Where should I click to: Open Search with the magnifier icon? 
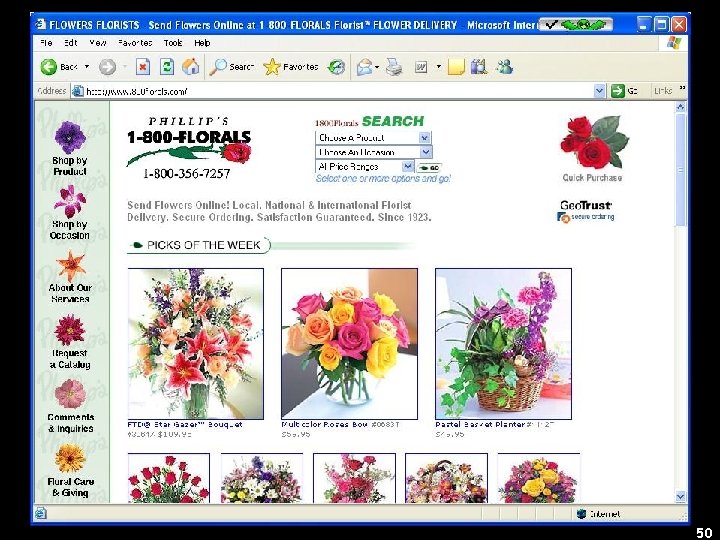point(218,67)
